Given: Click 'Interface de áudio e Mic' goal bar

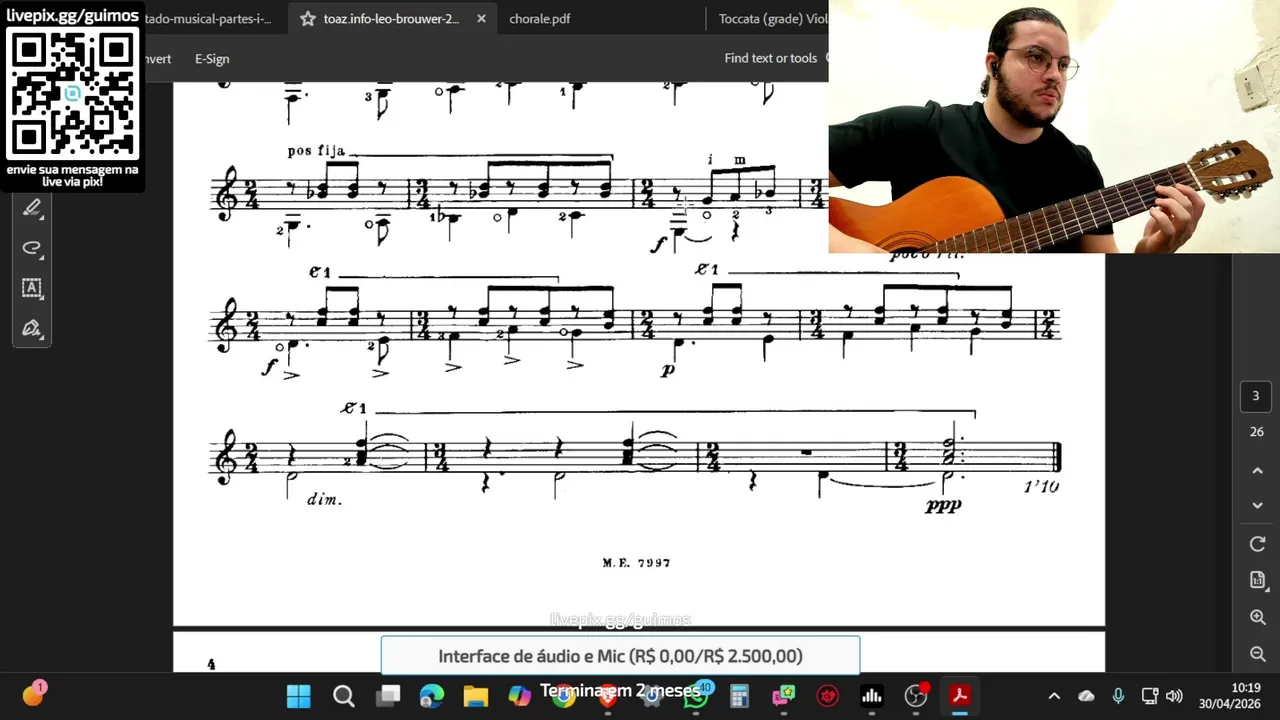Looking at the screenshot, I should 620,656.
